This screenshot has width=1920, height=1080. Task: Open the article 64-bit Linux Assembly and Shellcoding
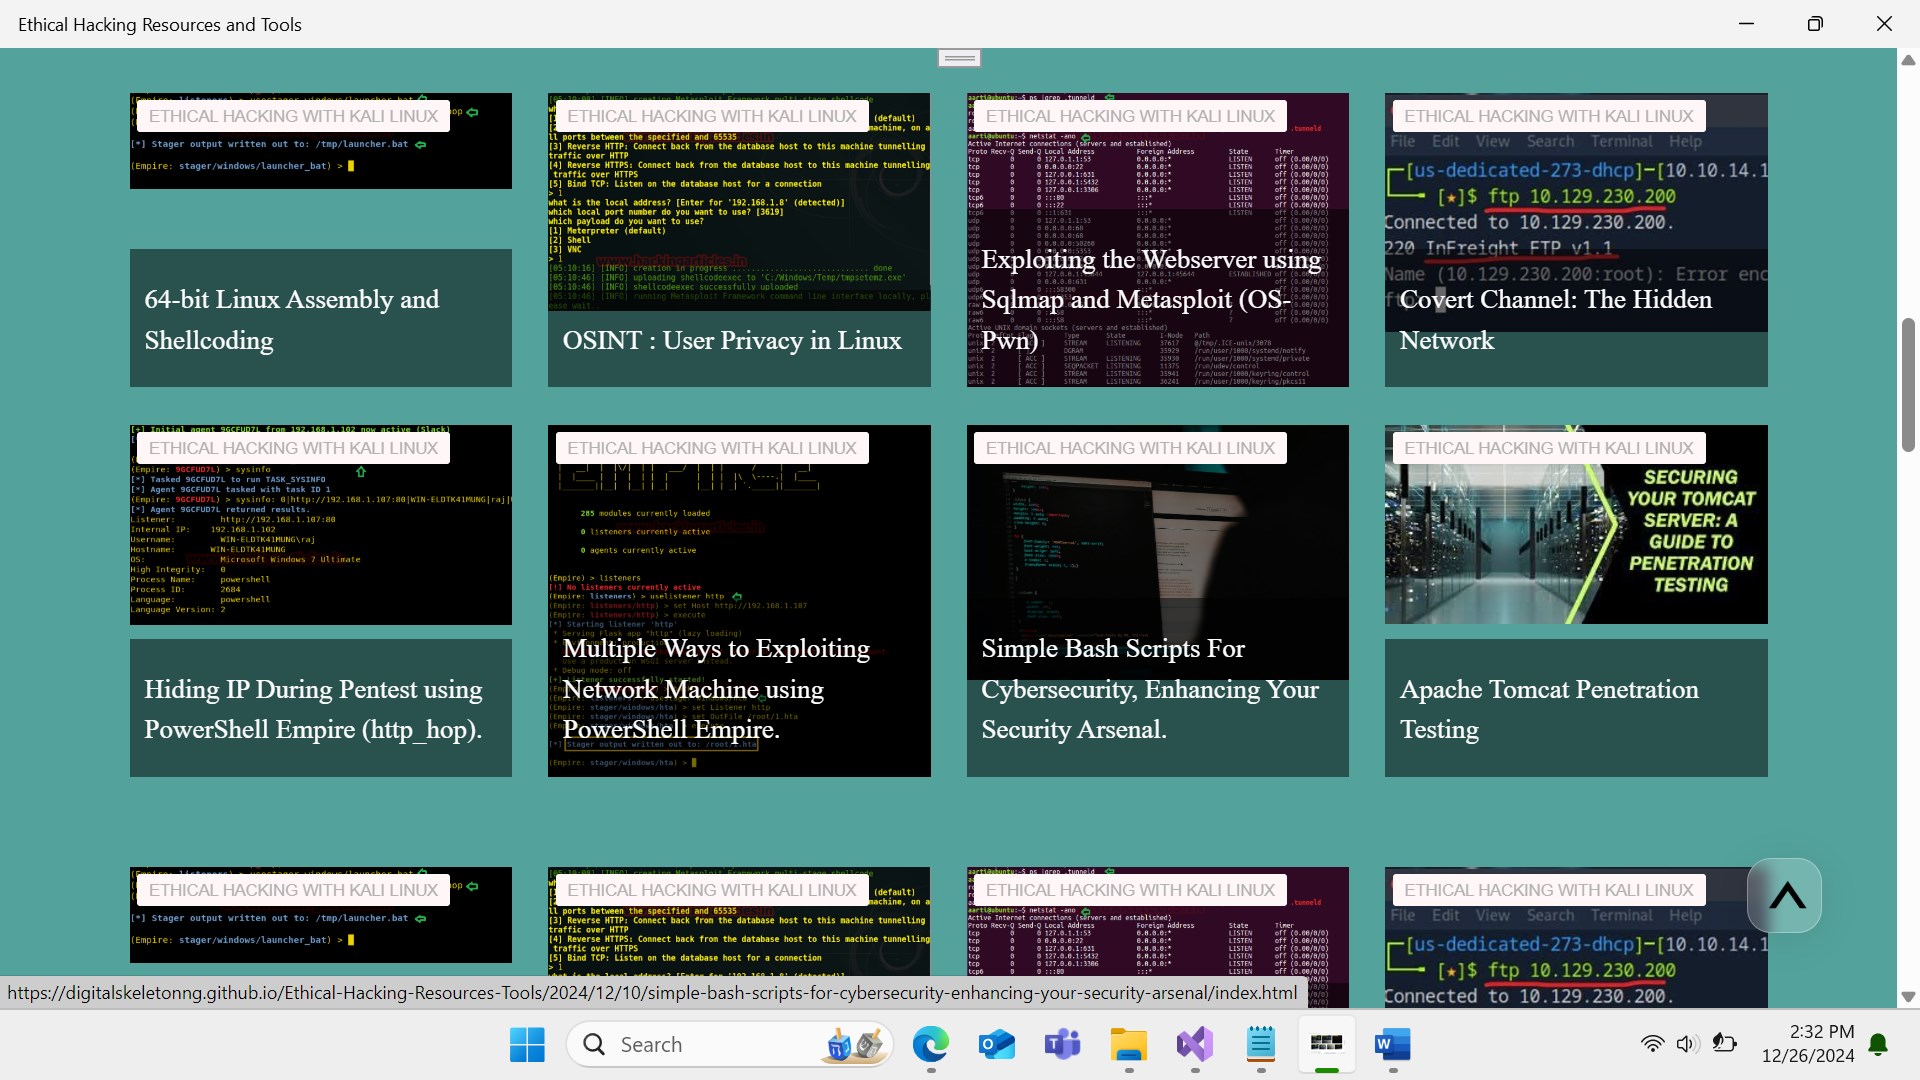point(292,320)
